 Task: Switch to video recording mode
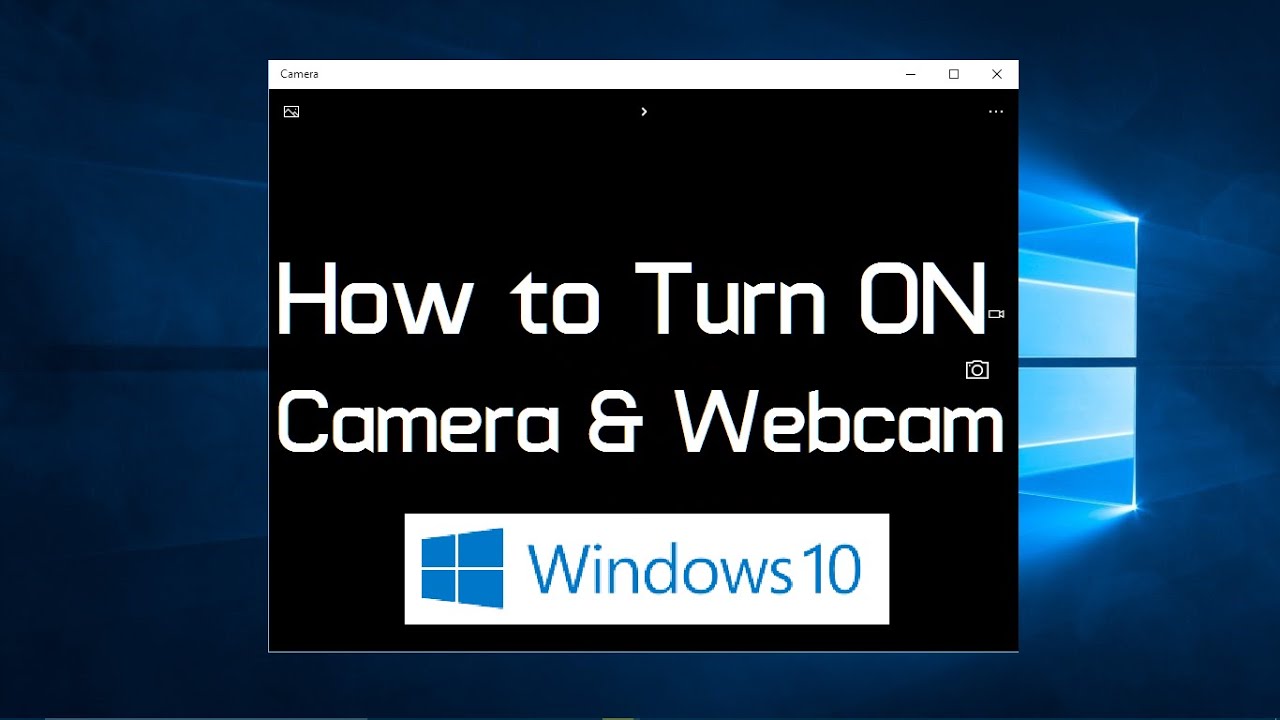(x=996, y=314)
